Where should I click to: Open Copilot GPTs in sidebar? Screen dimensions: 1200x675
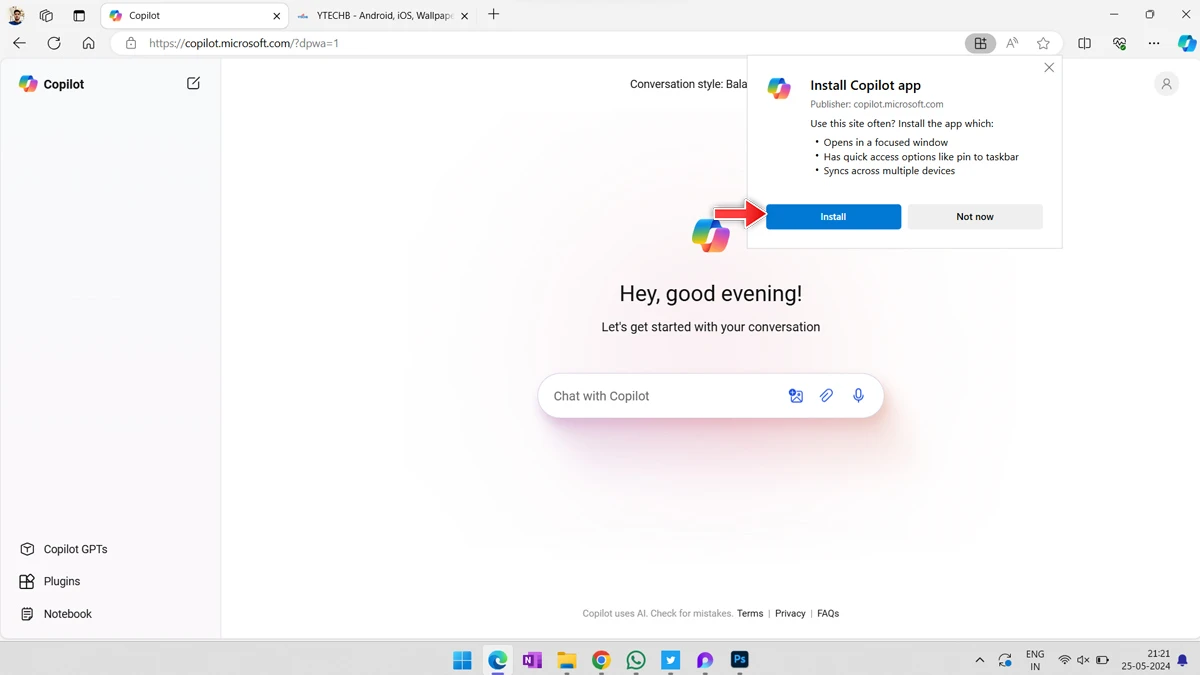pos(64,549)
